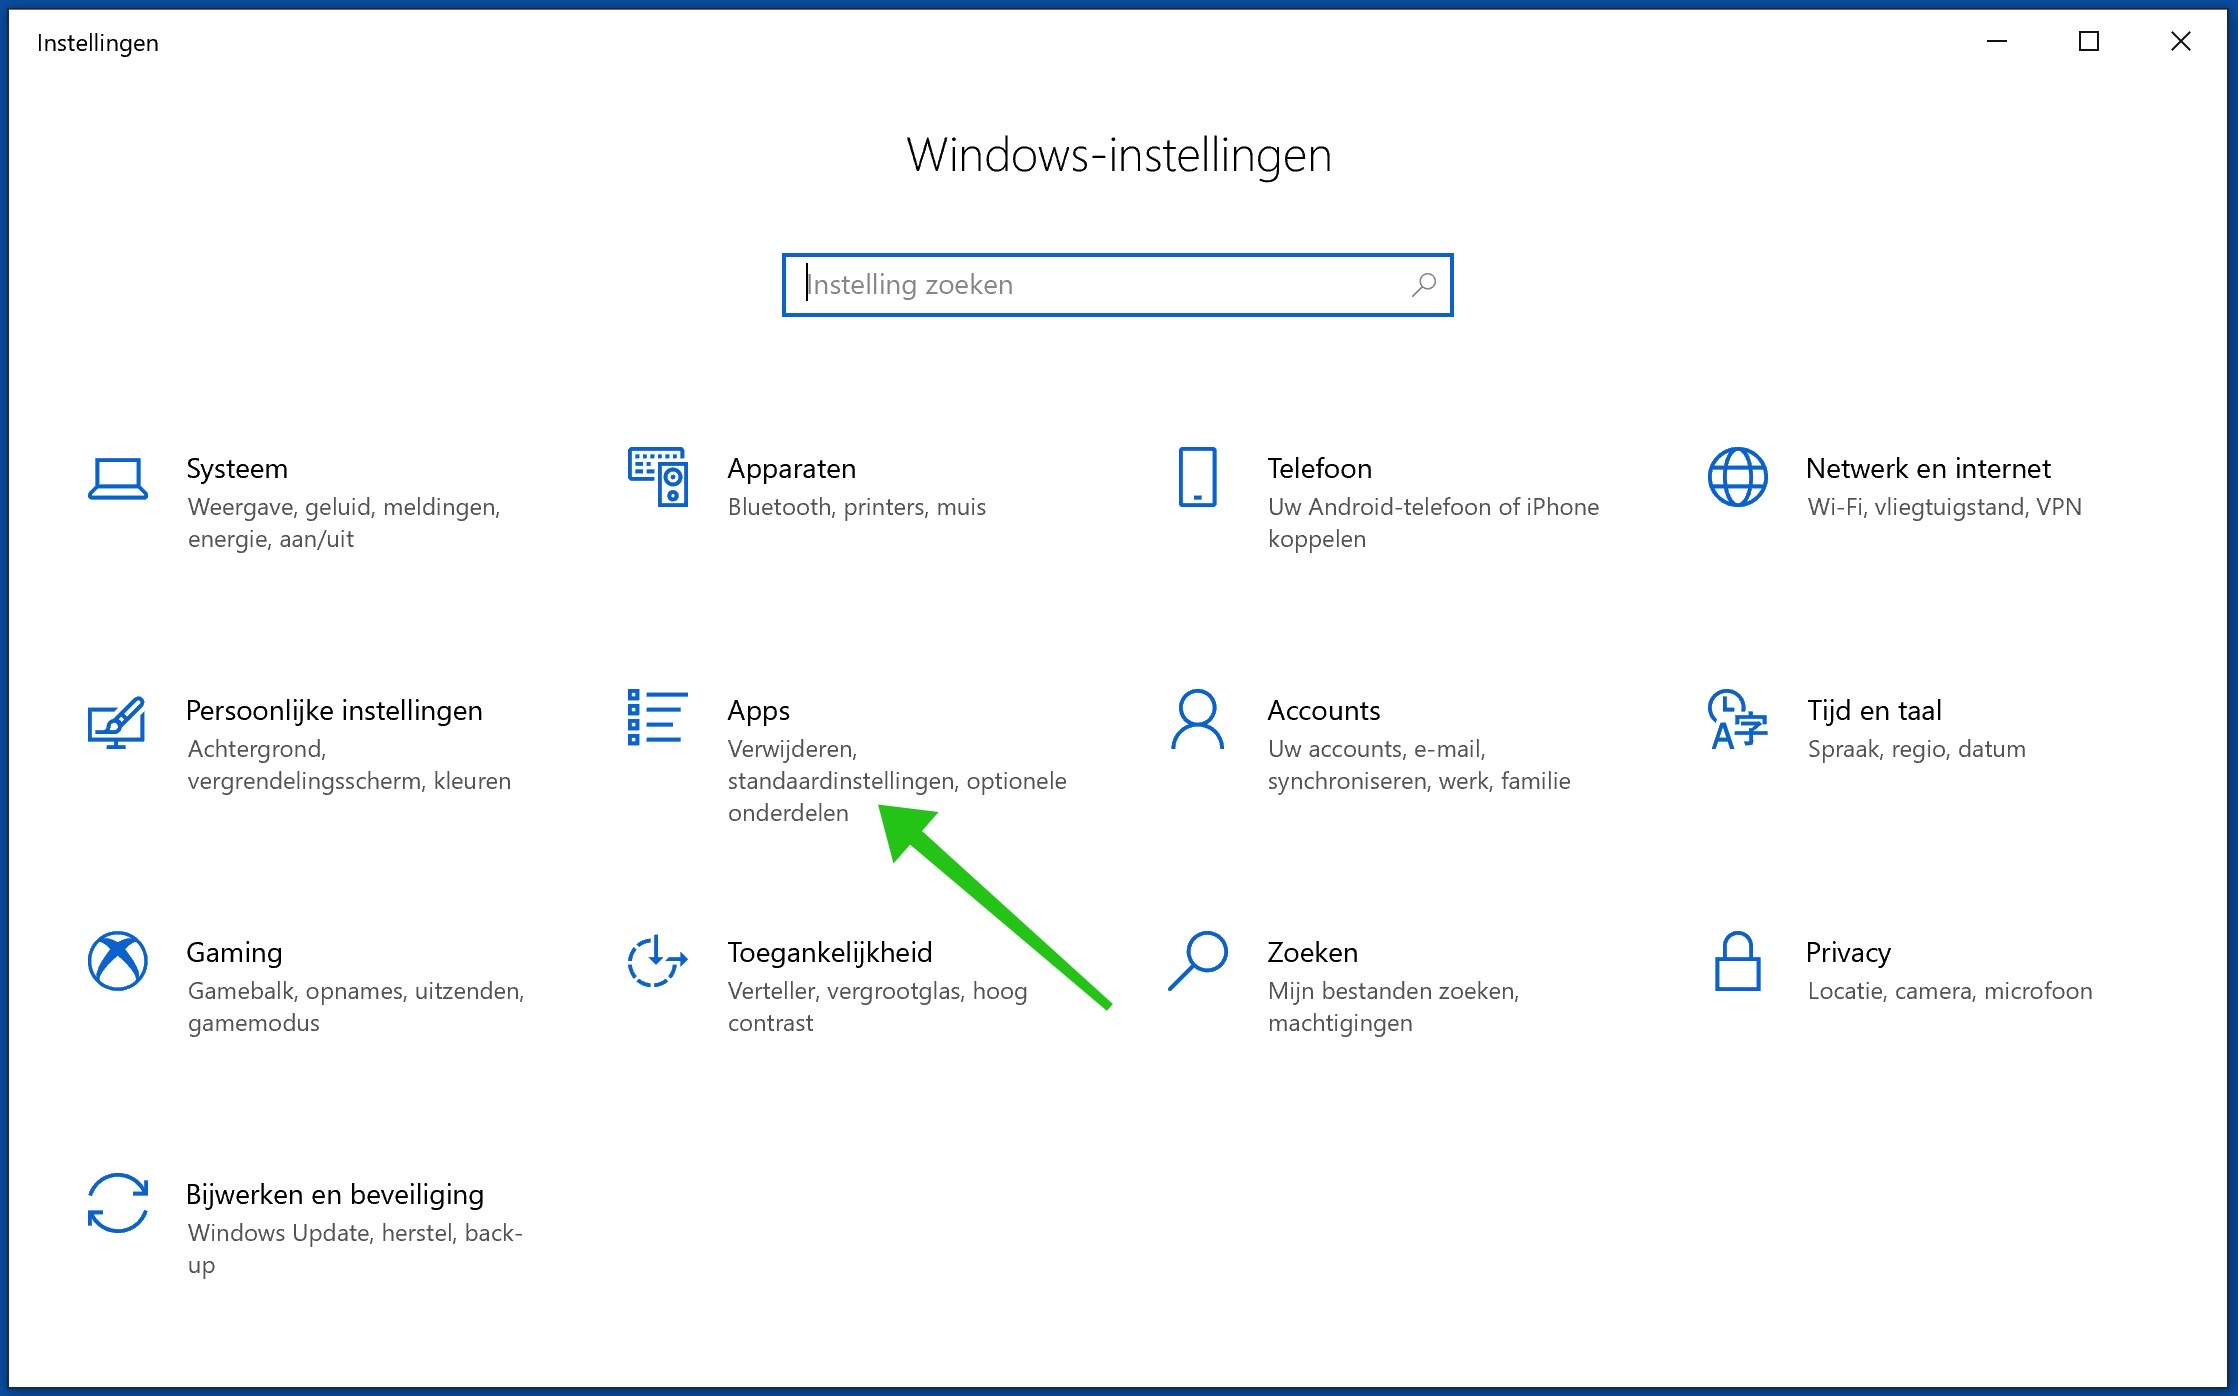Image resolution: width=2238 pixels, height=1396 pixels.
Task: Minimize the Instellingen window
Action: 1997,41
